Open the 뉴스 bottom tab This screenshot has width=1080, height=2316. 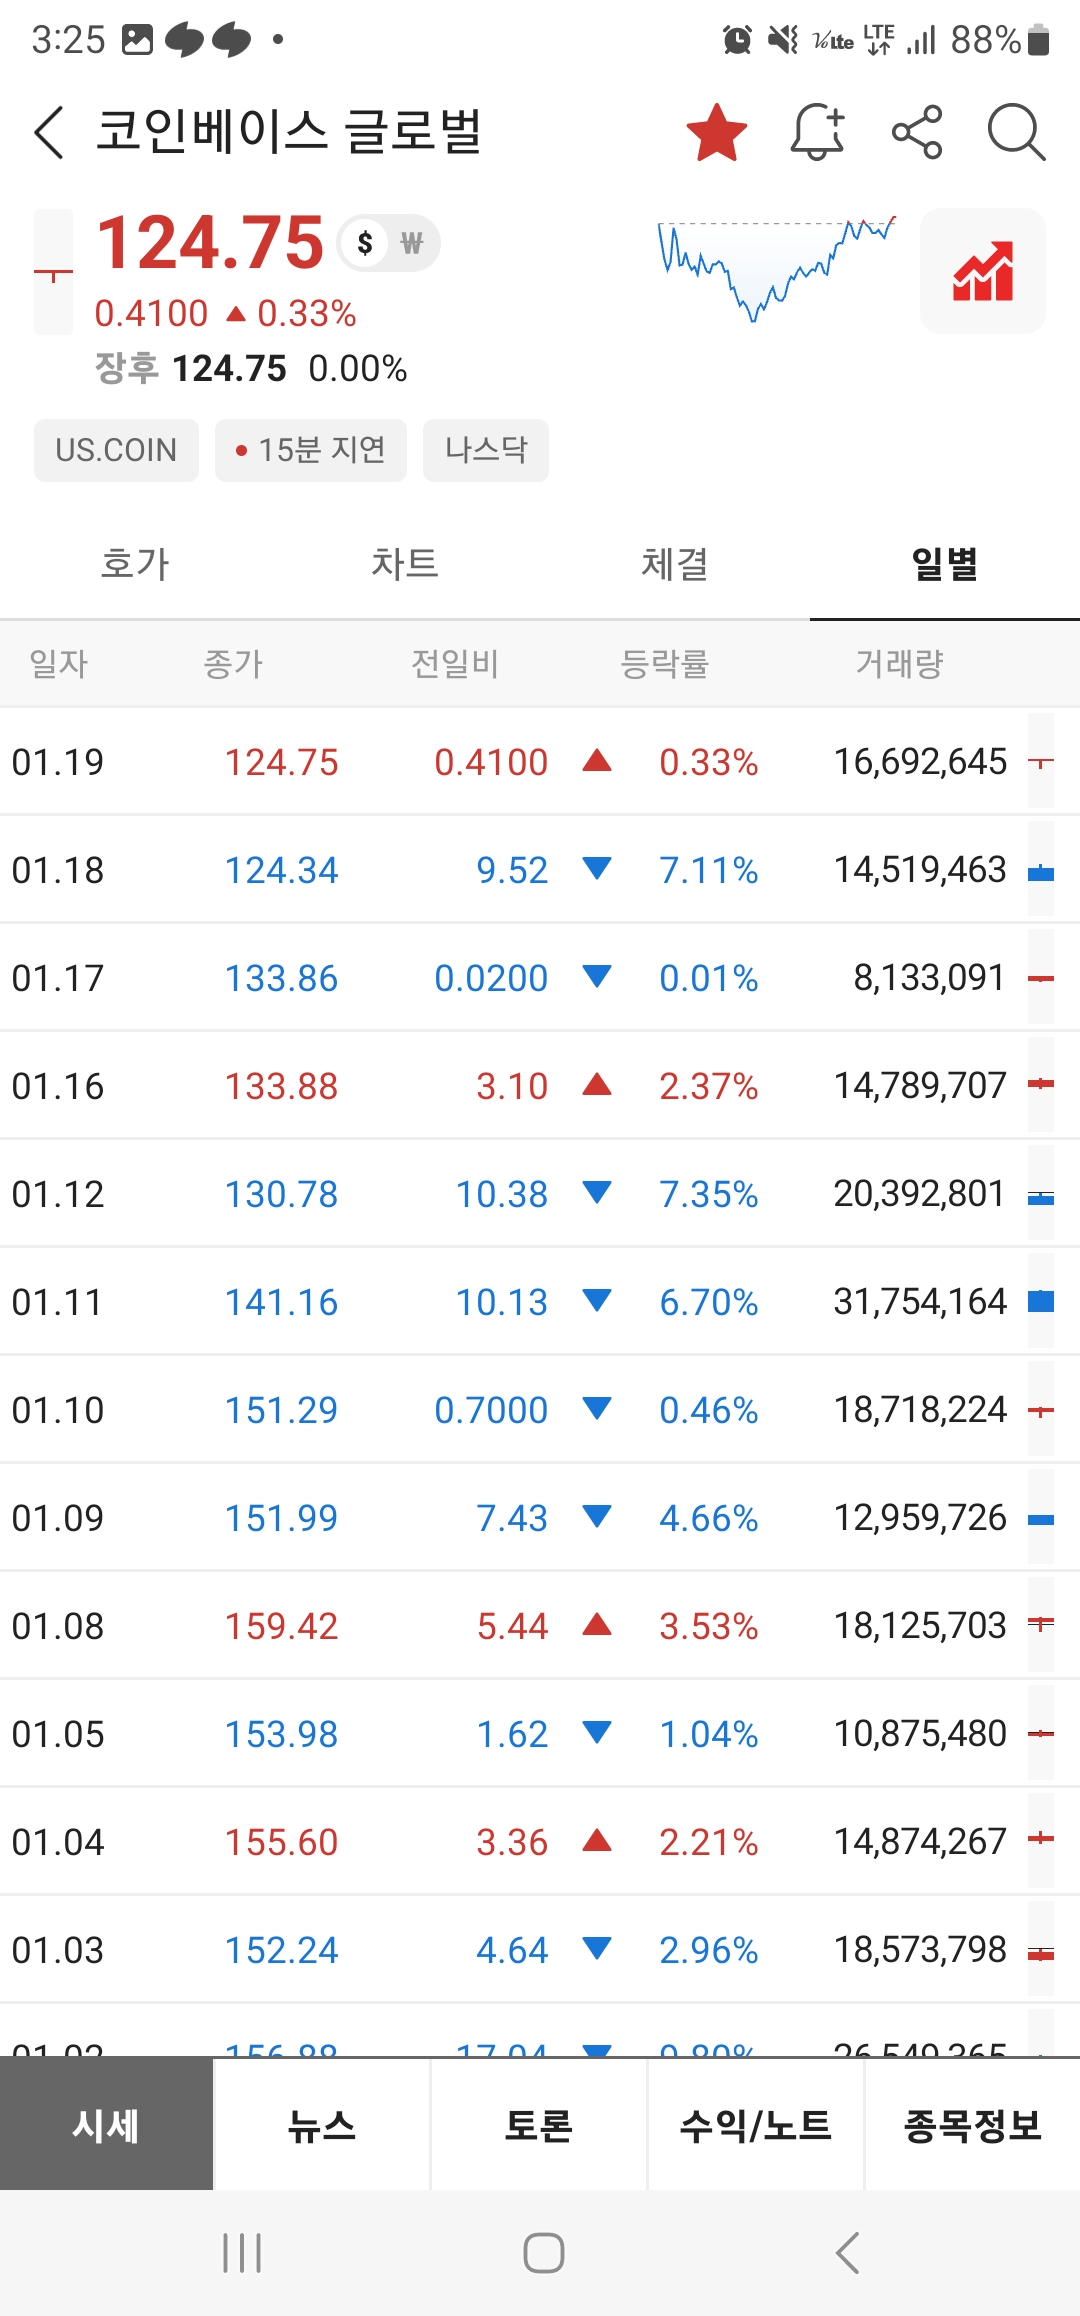[x=322, y=2125]
